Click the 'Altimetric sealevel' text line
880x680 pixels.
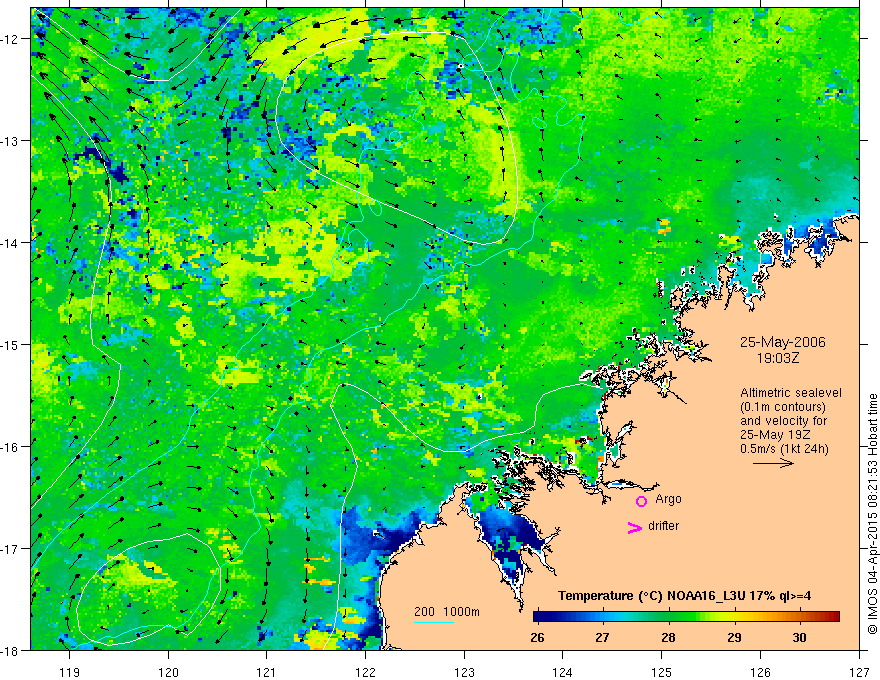click(790, 393)
